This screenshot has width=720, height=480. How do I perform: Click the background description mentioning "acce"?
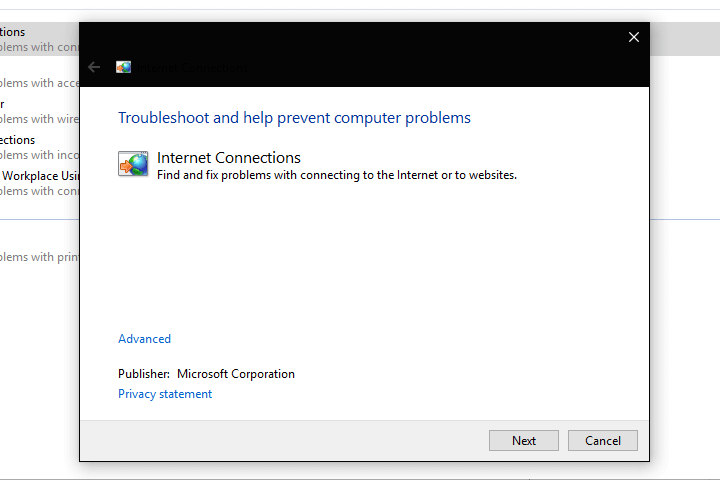(x=40, y=83)
